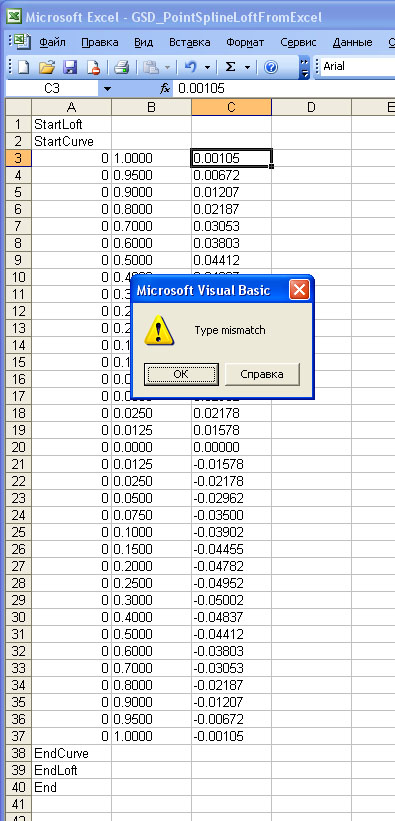Open the Файл menu

(x=52, y=42)
